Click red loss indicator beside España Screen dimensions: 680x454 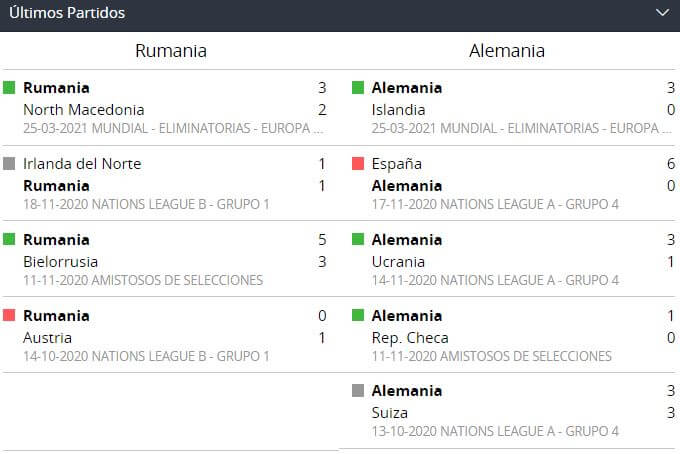point(358,164)
